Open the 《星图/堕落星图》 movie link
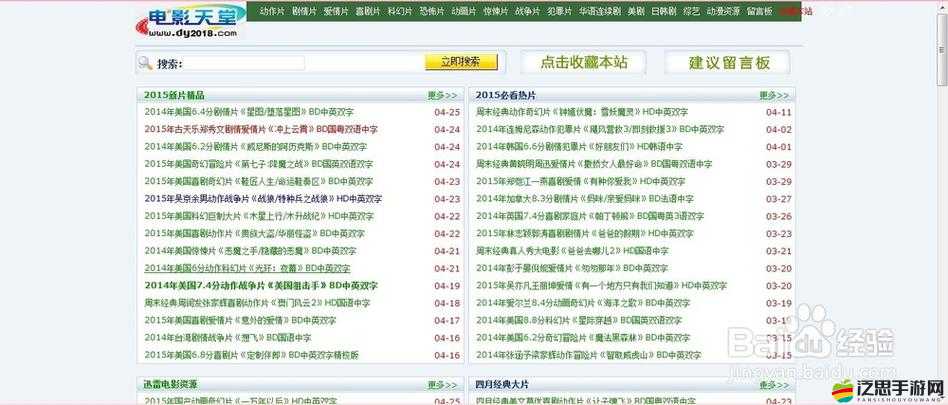Screen dimensions: 948x405 coord(249,112)
